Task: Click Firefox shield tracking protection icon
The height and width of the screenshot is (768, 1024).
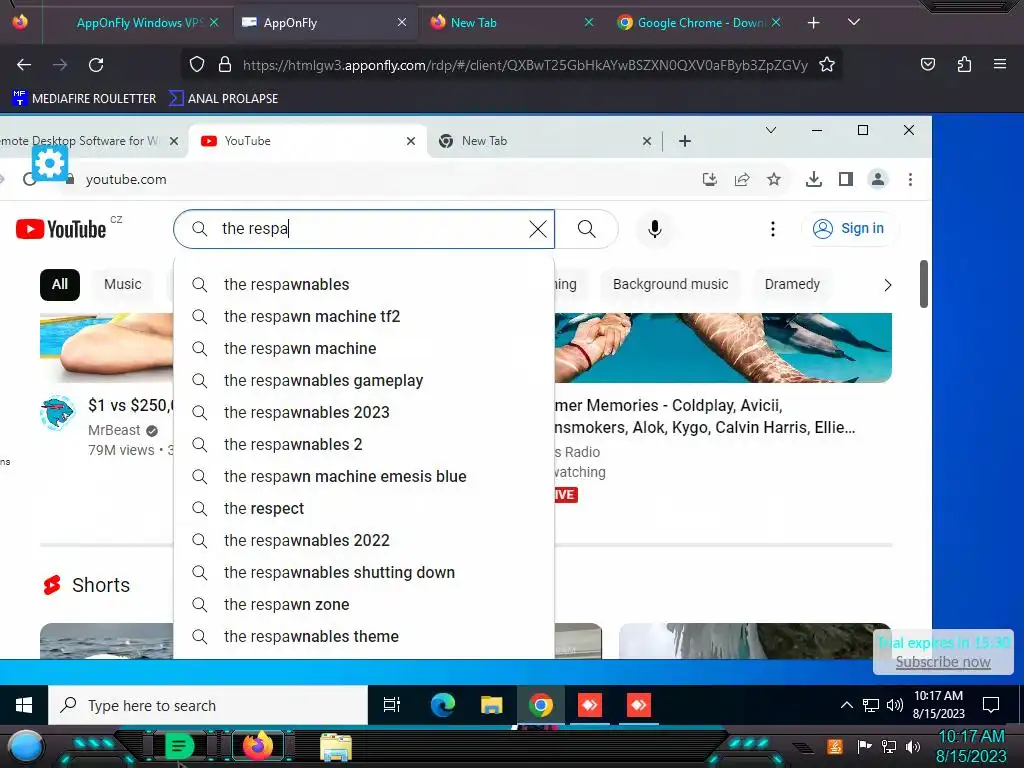Action: pos(197,65)
